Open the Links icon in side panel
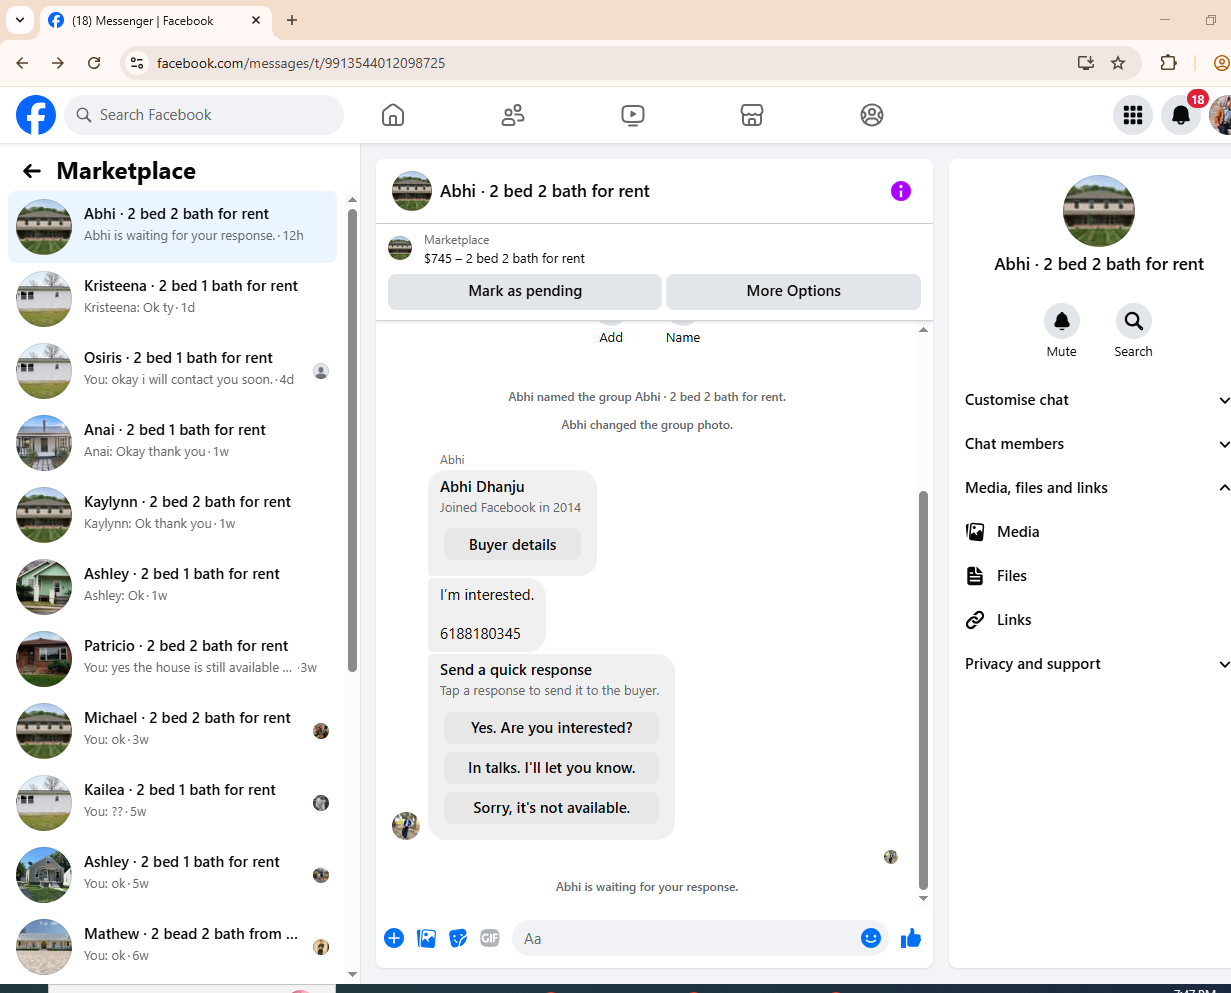Viewport: 1231px width, 993px height. tap(975, 620)
